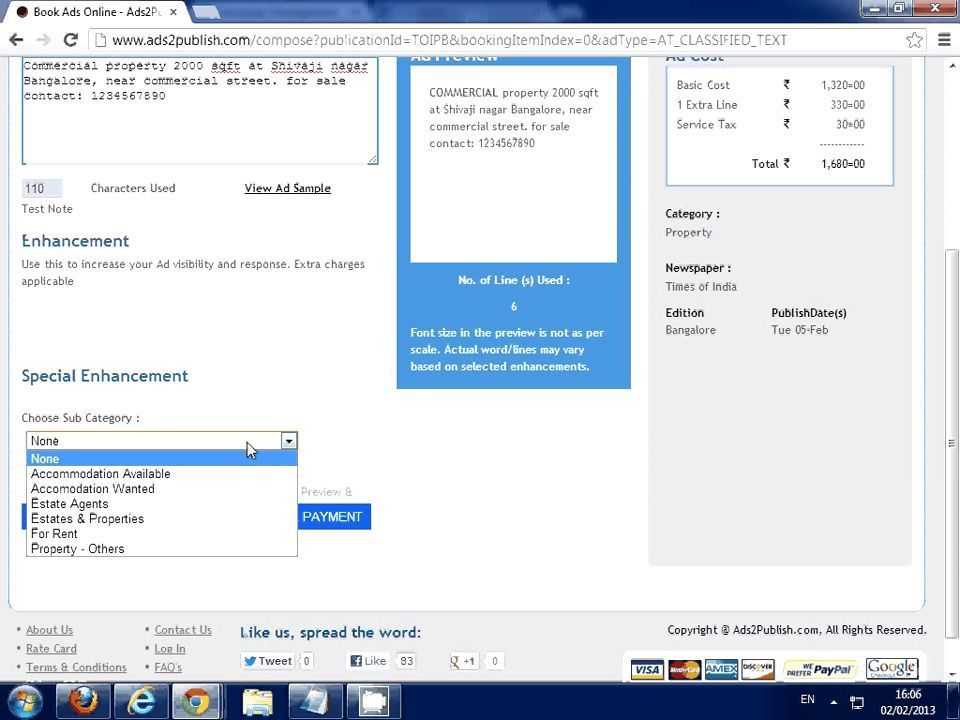Select For Rent sub category
This screenshot has width=960, height=720.
54,534
